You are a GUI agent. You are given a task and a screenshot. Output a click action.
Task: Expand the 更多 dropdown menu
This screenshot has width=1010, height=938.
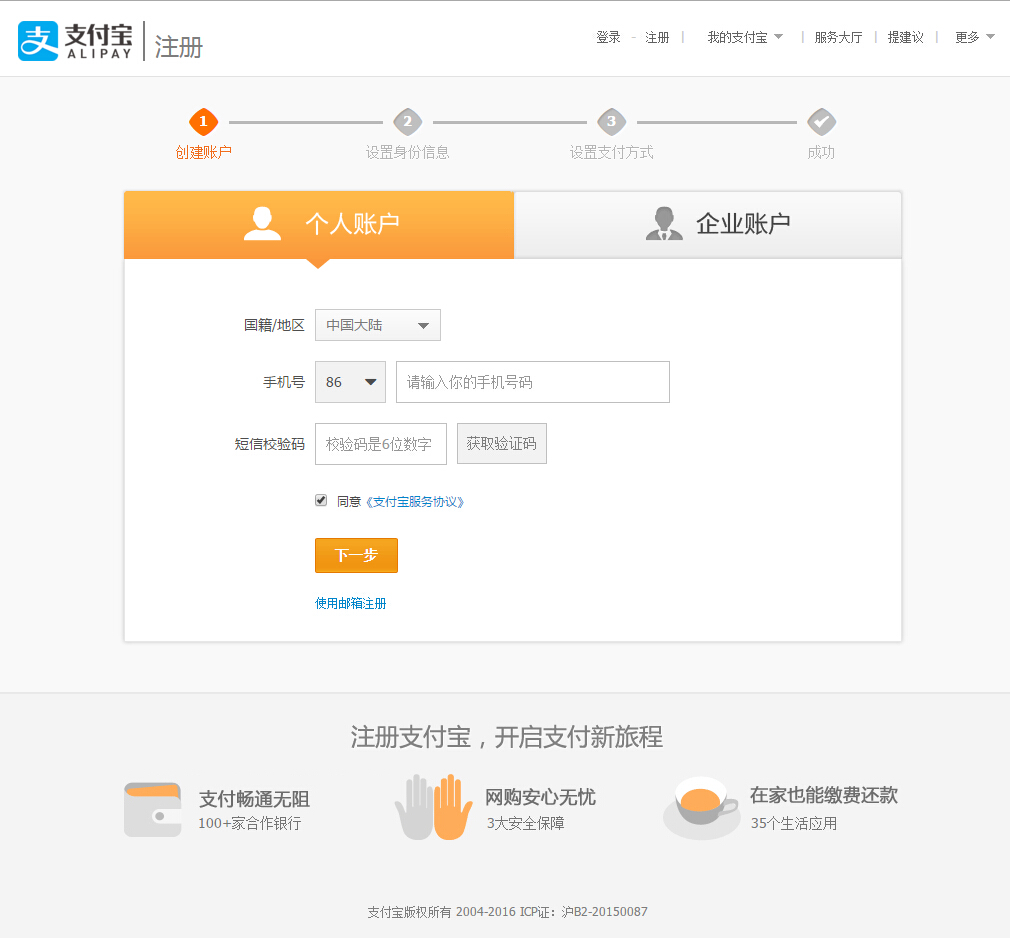971,36
